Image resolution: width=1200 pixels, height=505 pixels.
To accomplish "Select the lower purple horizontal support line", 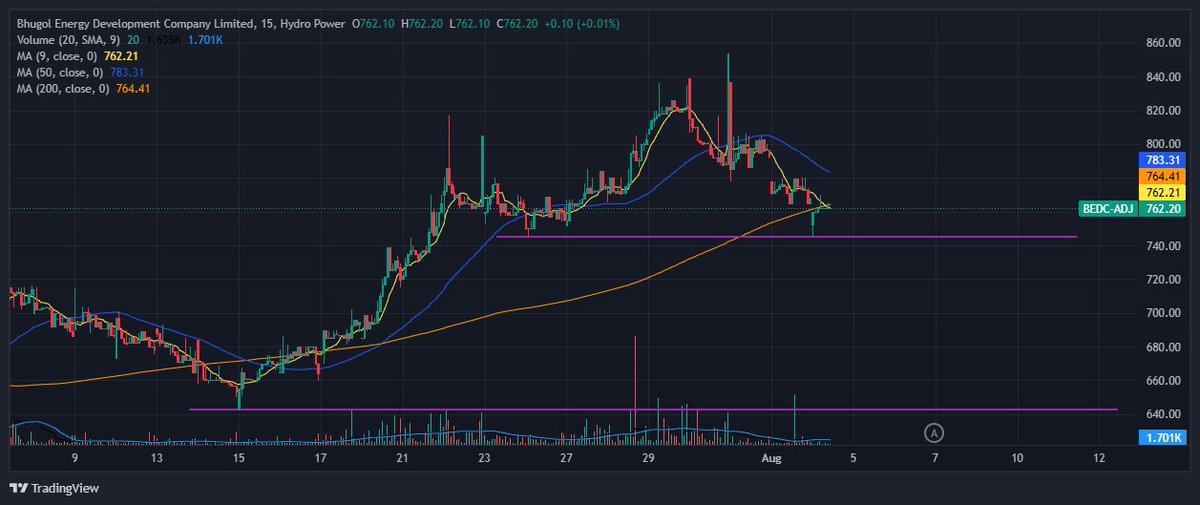I will click(653, 409).
